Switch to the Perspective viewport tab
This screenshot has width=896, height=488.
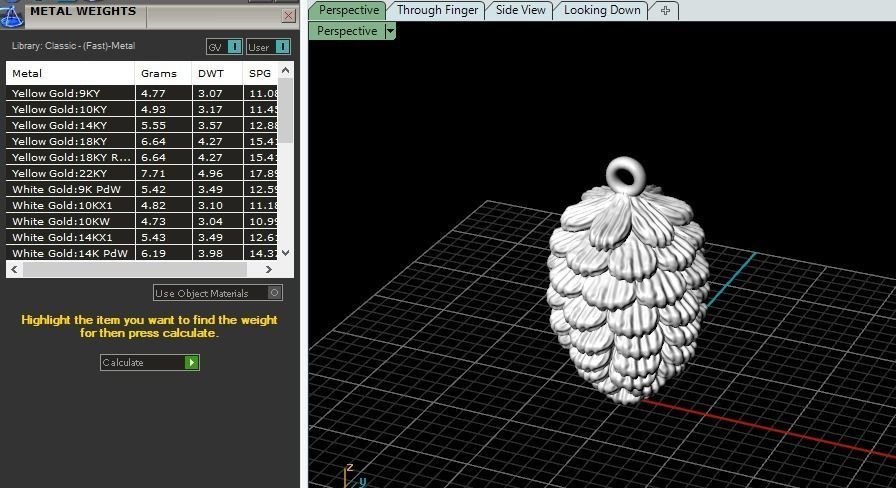(x=348, y=10)
